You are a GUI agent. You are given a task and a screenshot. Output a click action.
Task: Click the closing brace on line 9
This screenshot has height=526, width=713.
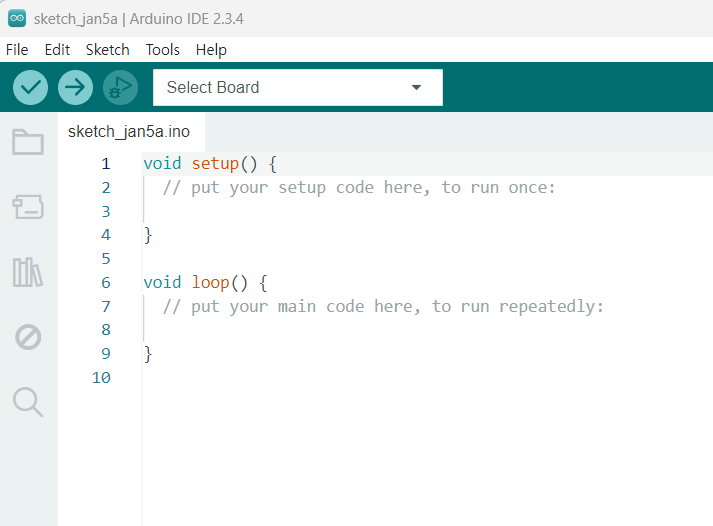[148, 354]
